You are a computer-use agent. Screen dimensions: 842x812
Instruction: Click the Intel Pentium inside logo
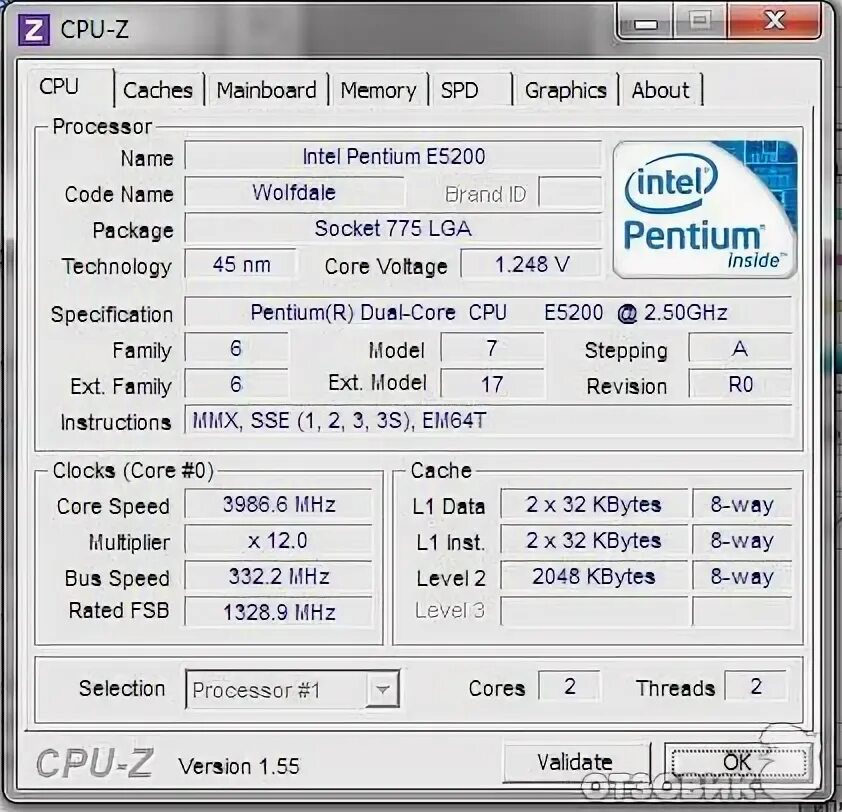click(x=705, y=209)
